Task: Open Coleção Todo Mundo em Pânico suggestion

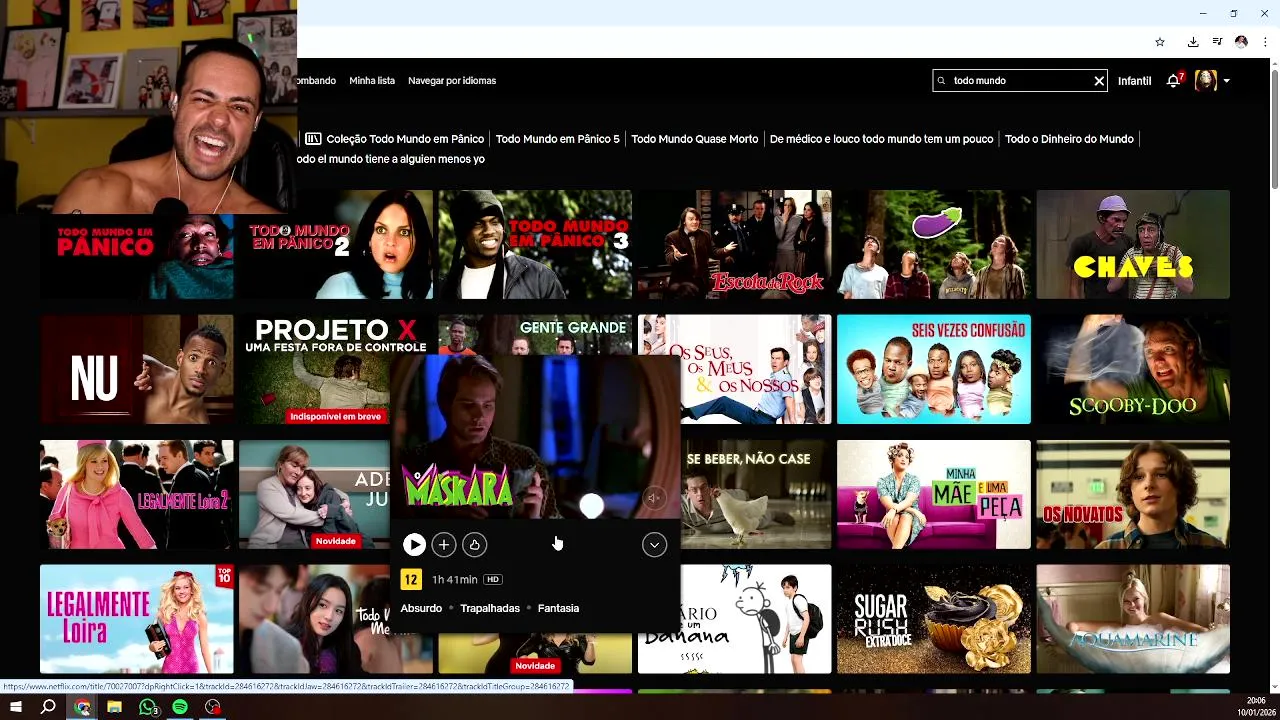Action: [405, 139]
